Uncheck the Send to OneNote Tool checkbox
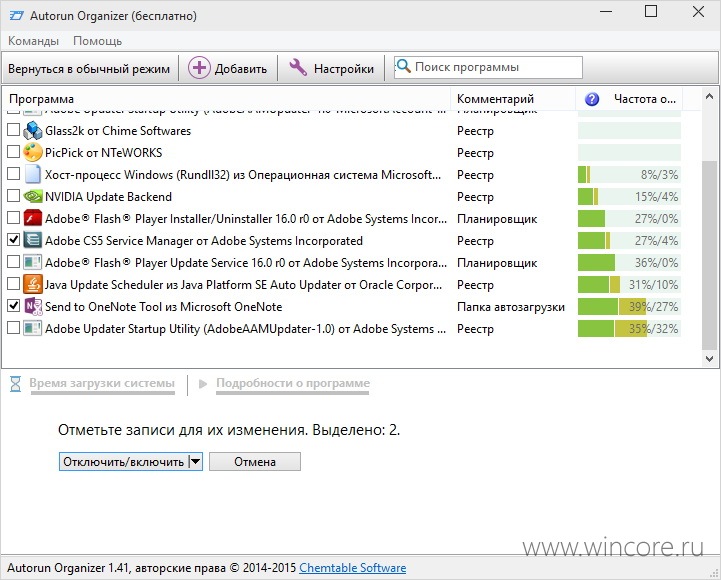This screenshot has width=721, height=580. pyautogui.click(x=13, y=305)
